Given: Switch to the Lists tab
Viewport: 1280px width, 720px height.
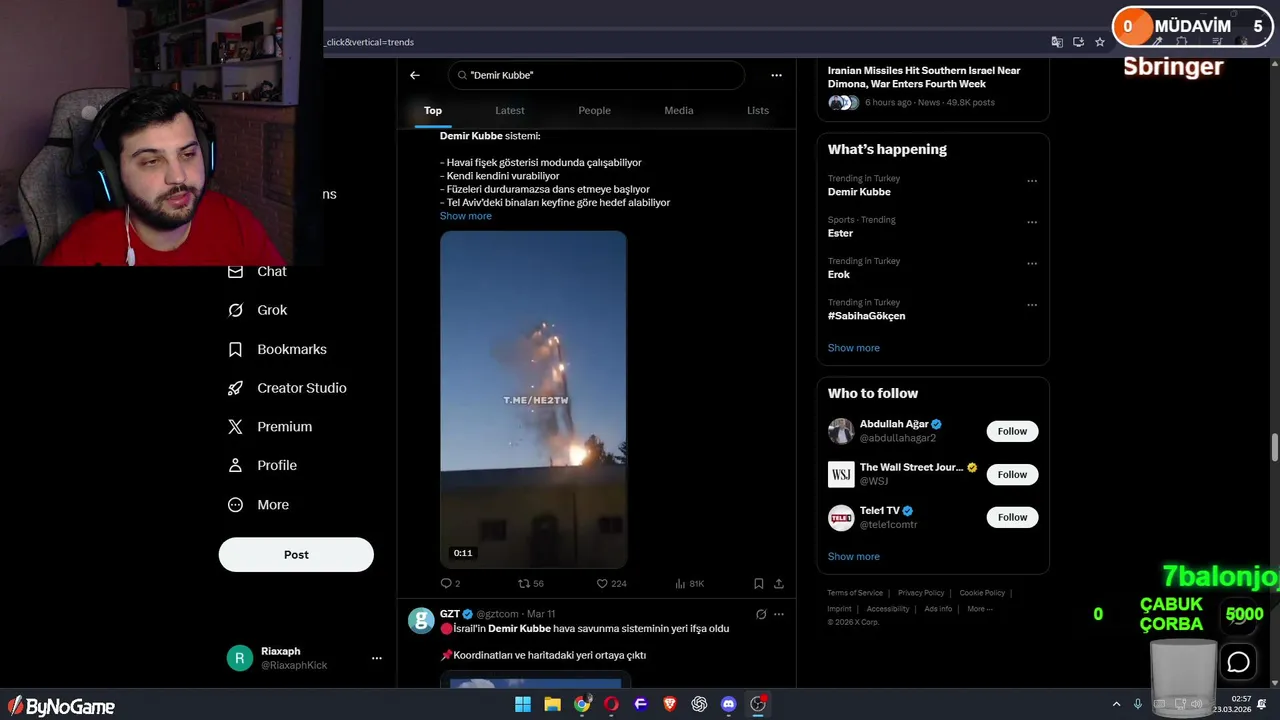Looking at the screenshot, I should pos(758,110).
